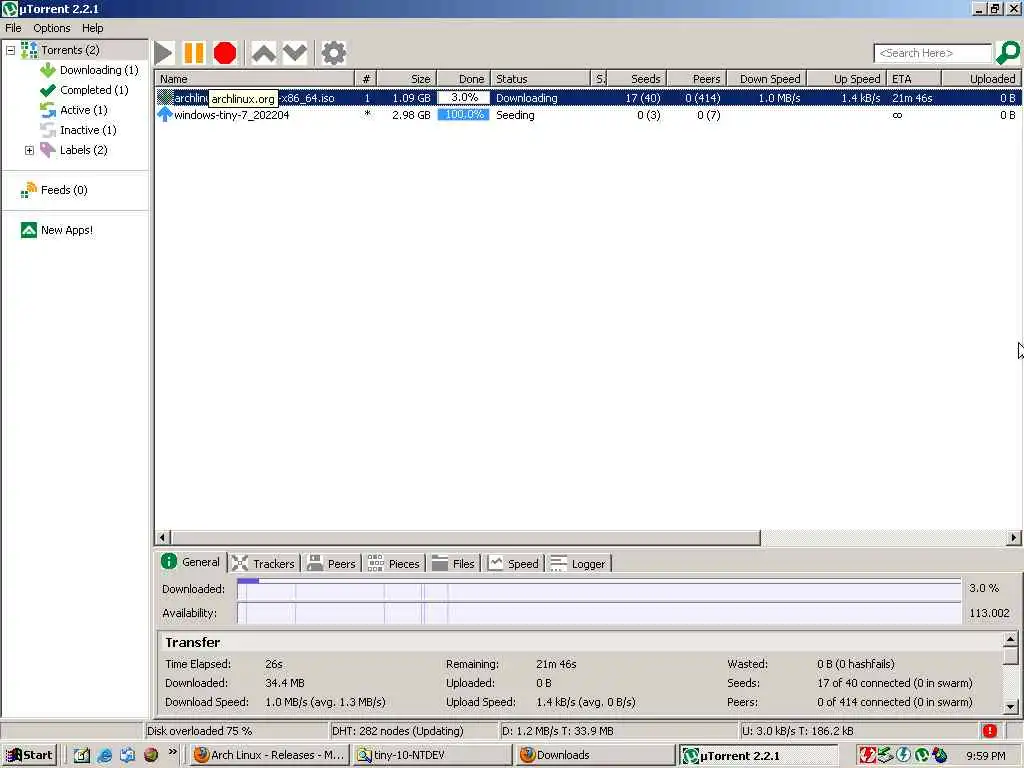The image size is (1024, 768).
Task: Open the Help menu
Action: (92, 28)
